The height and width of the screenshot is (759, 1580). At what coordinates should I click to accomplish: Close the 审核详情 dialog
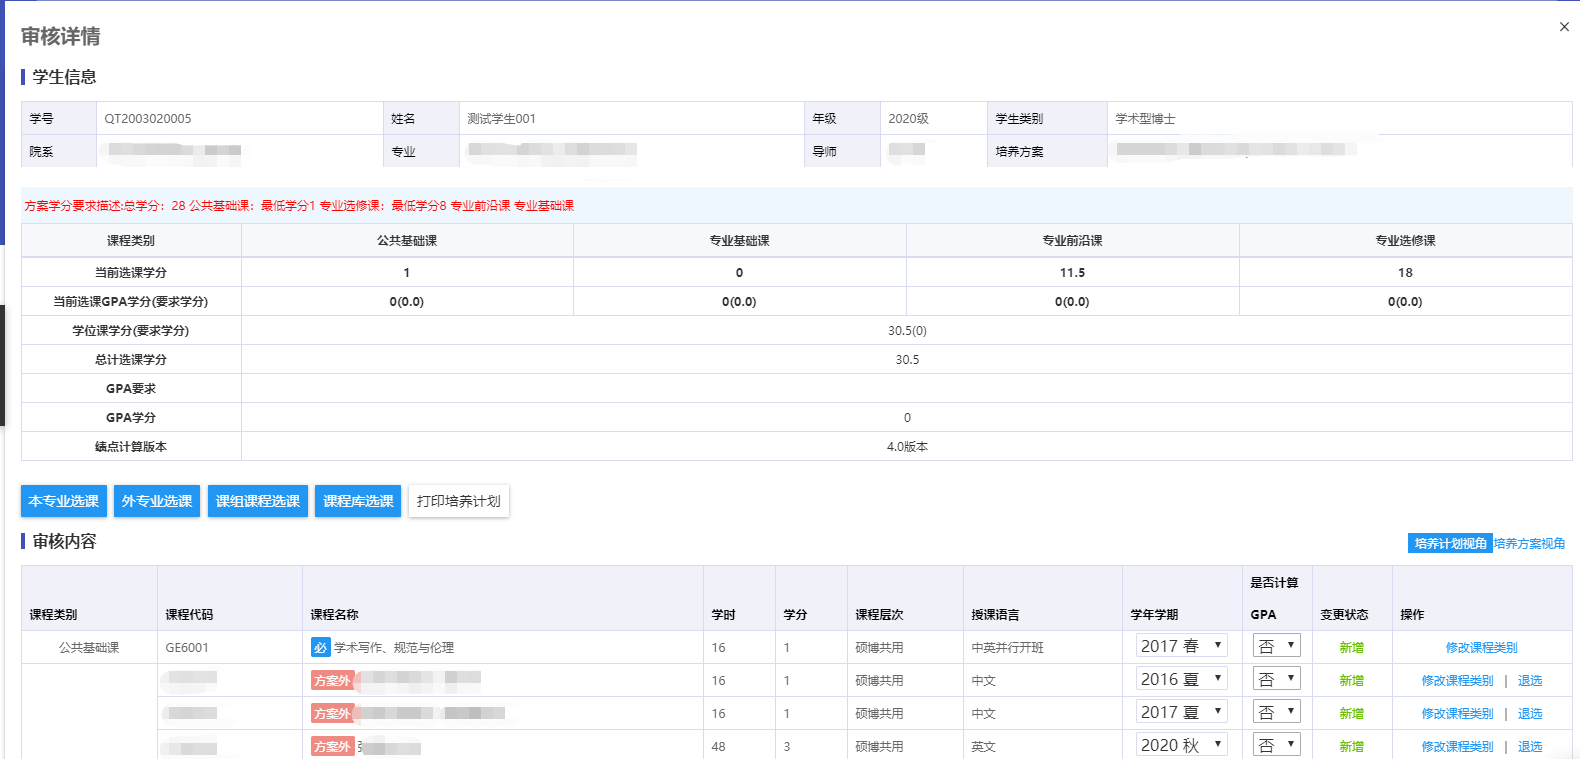tap(1564, 27)
